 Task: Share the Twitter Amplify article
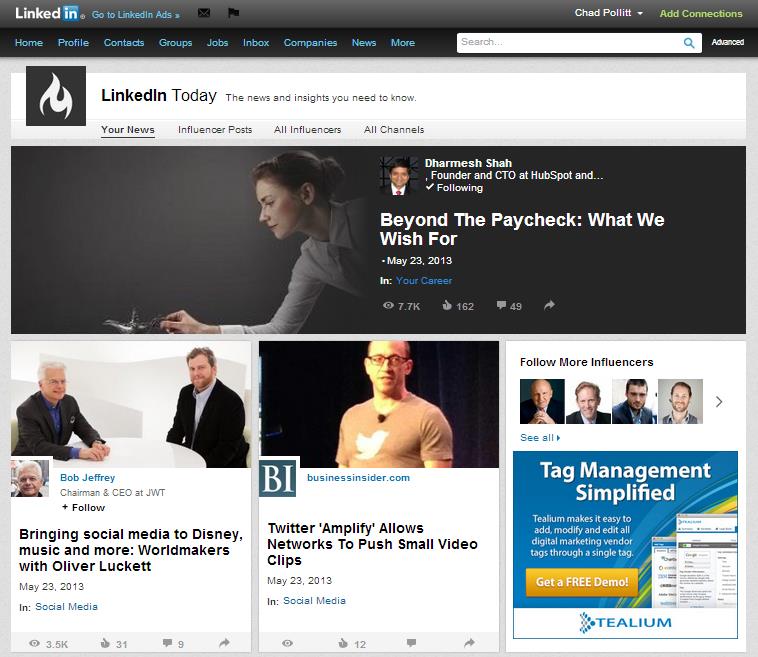(x=469, y=643)
